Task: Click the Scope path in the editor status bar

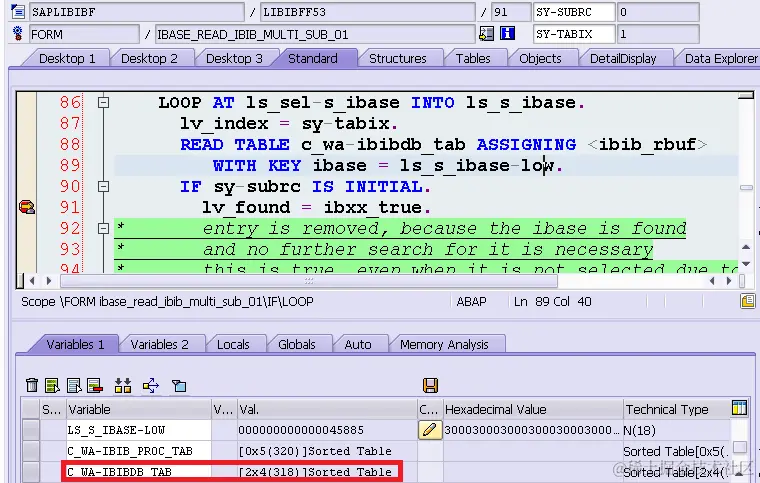Action: (167, 302)
